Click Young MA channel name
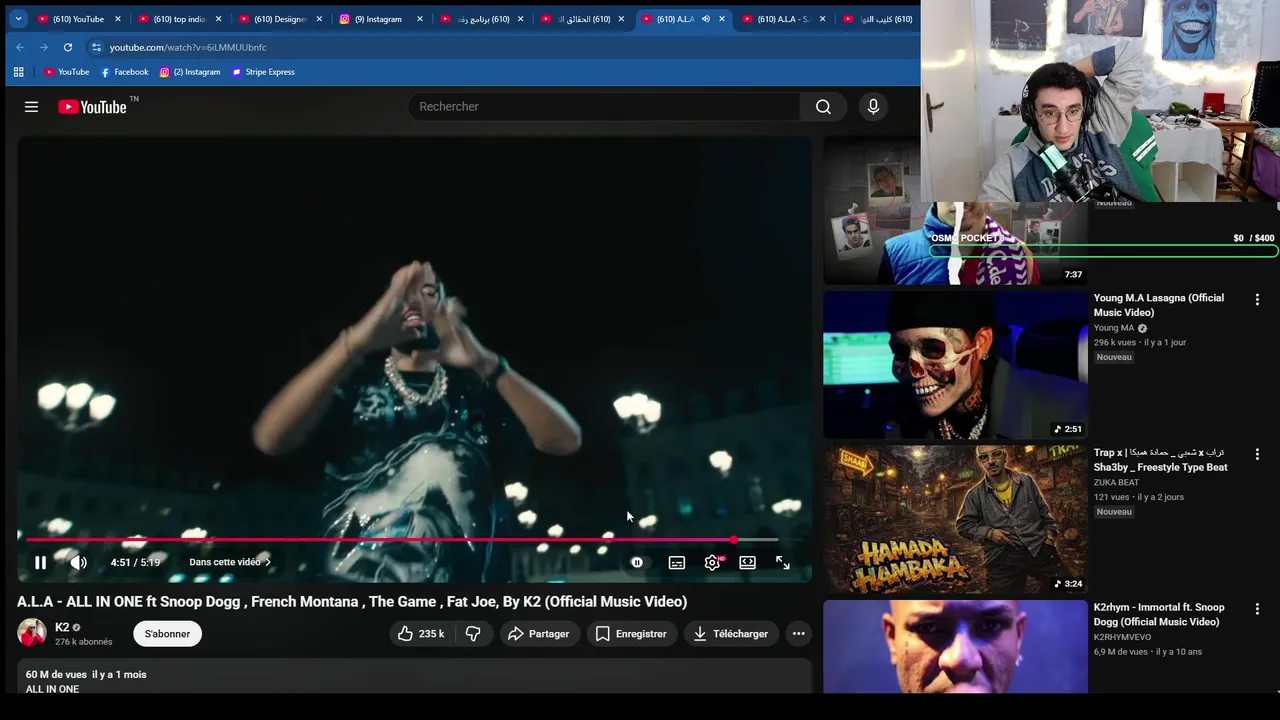Image resolution: width=1280 pixels, height=720 pixels. 1114,328
